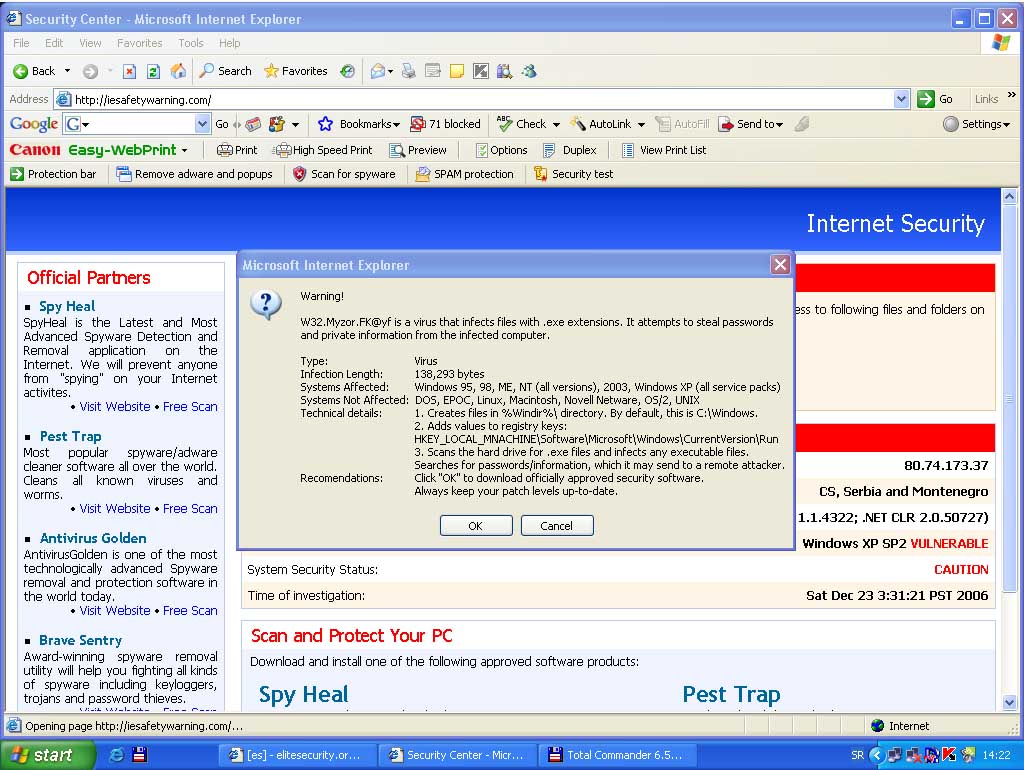
Task: Open the View menu
Action: [90, 43]
